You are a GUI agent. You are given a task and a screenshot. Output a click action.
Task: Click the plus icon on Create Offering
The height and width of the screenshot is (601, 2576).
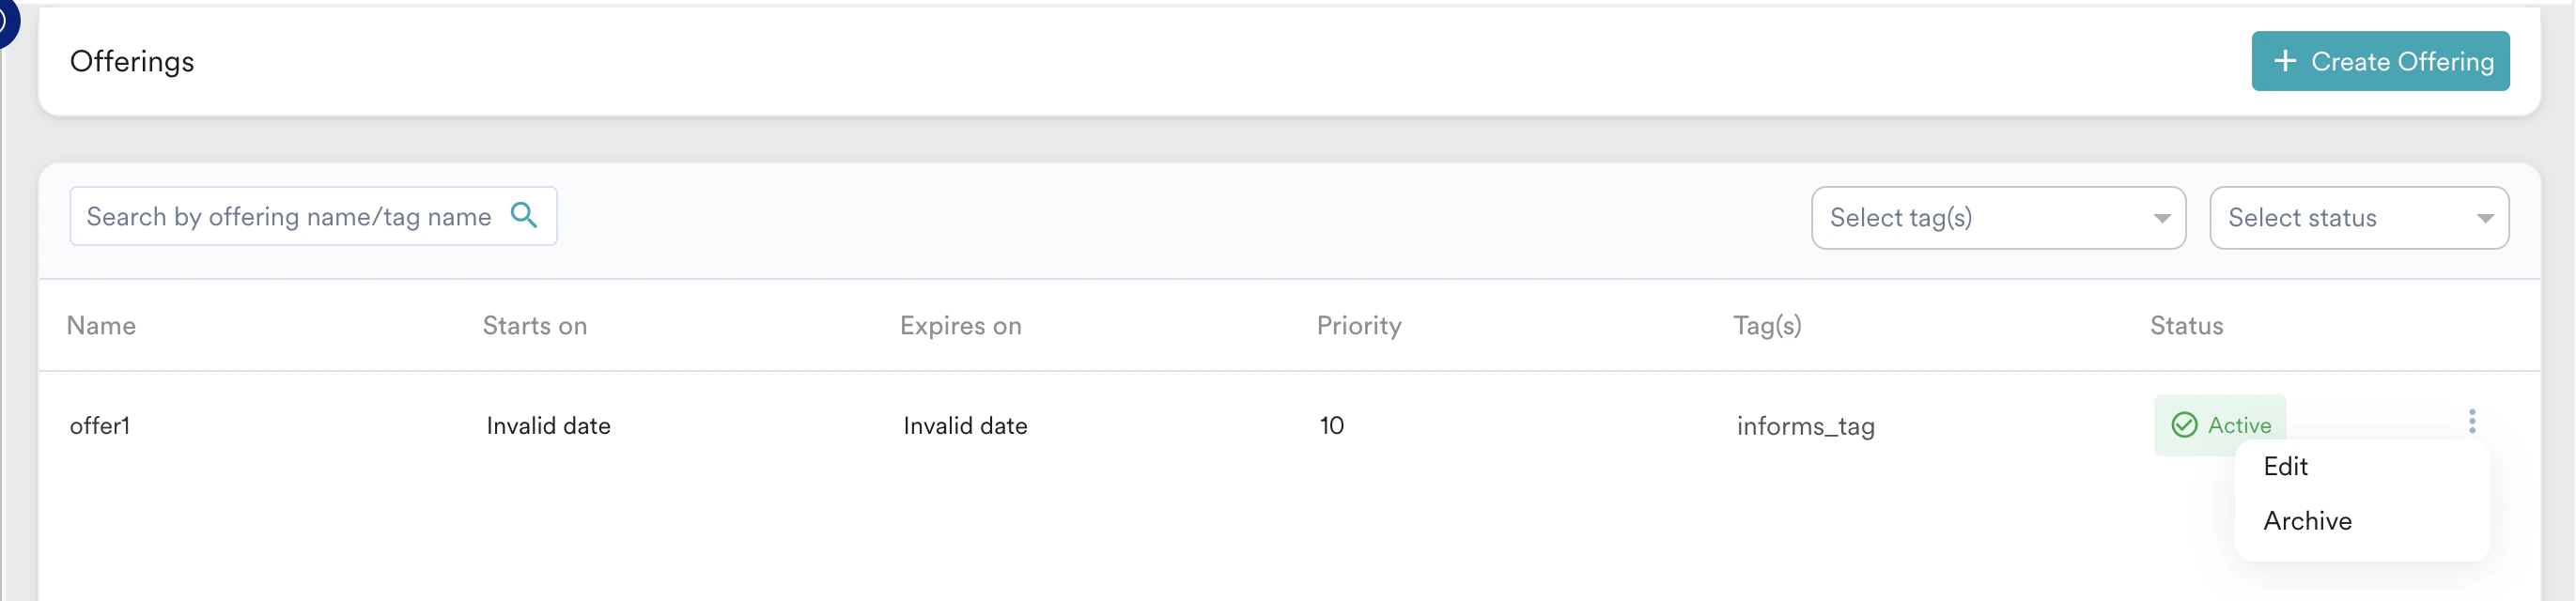pyautogui.click(x=2284, y=61)
